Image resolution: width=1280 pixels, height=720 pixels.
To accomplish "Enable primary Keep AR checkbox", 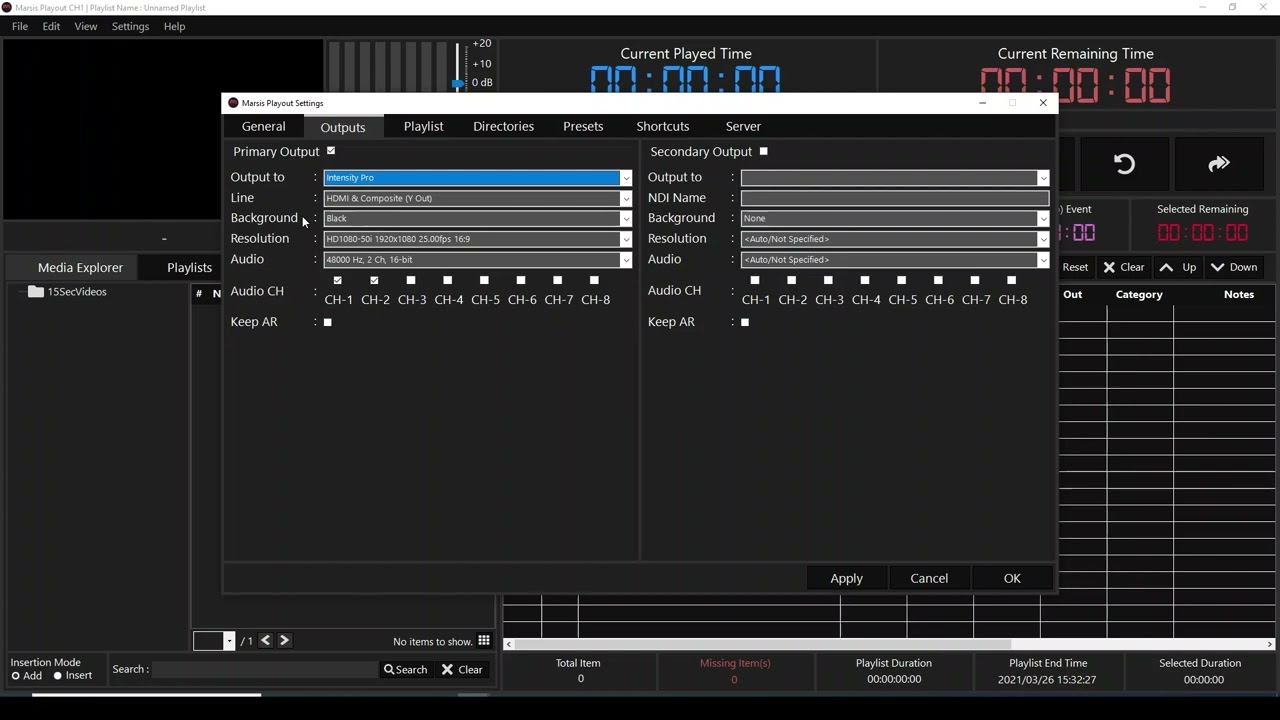I will tap(327, 322).
